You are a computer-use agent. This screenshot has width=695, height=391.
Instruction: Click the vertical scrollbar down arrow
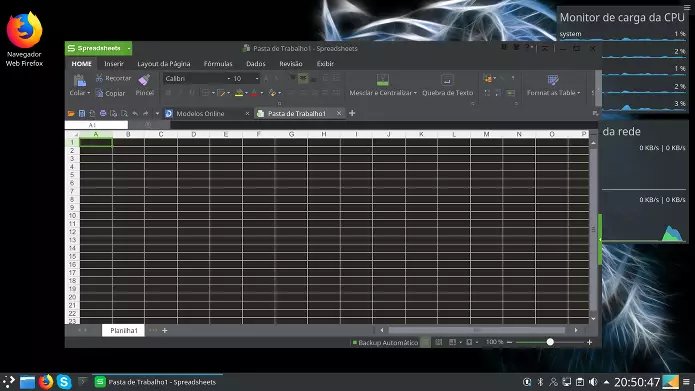[593, 319]
